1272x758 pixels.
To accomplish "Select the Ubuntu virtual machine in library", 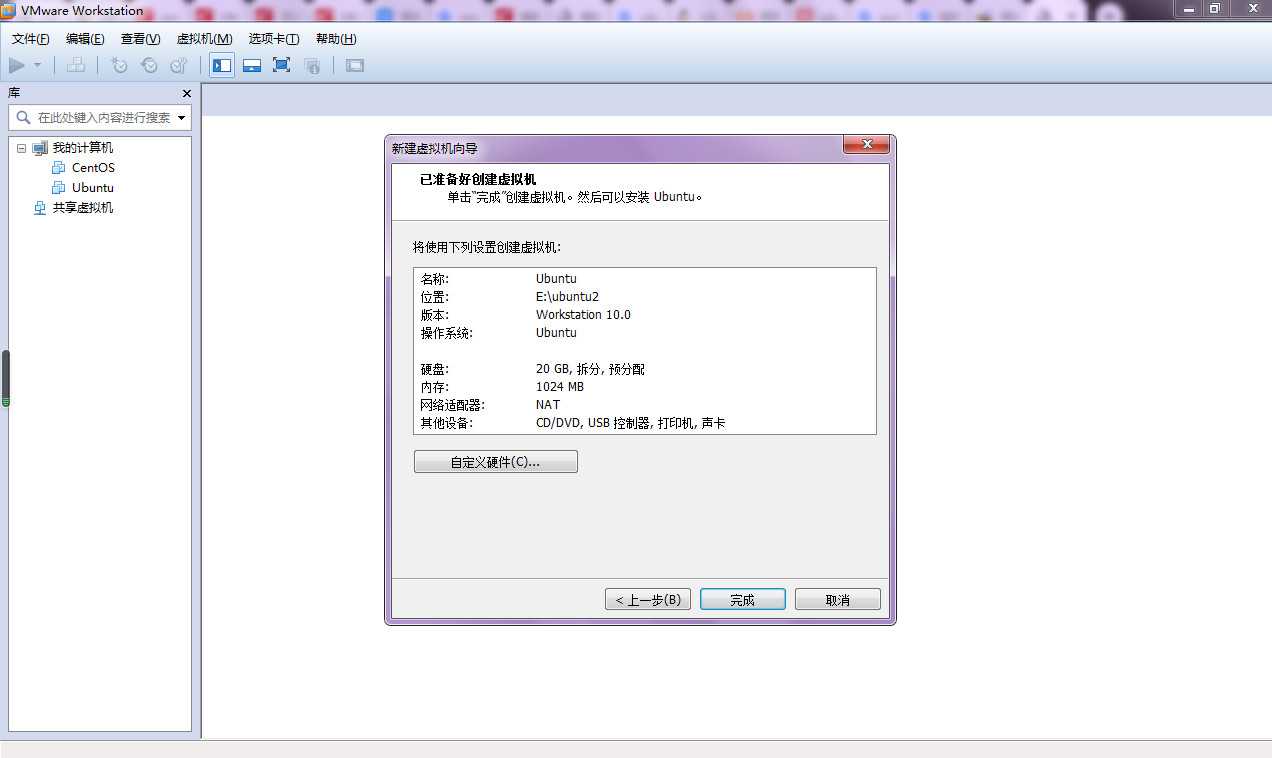I will tap(93, 188).
